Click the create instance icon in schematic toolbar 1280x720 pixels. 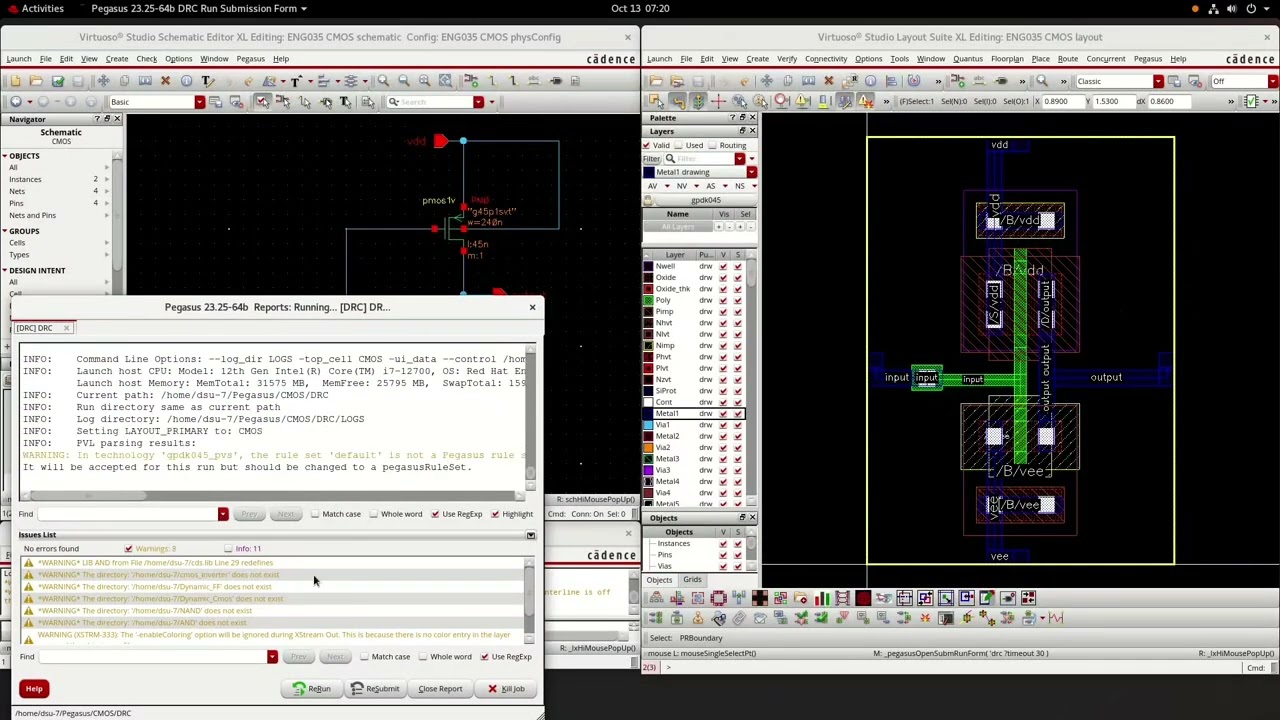click(471, 80)
